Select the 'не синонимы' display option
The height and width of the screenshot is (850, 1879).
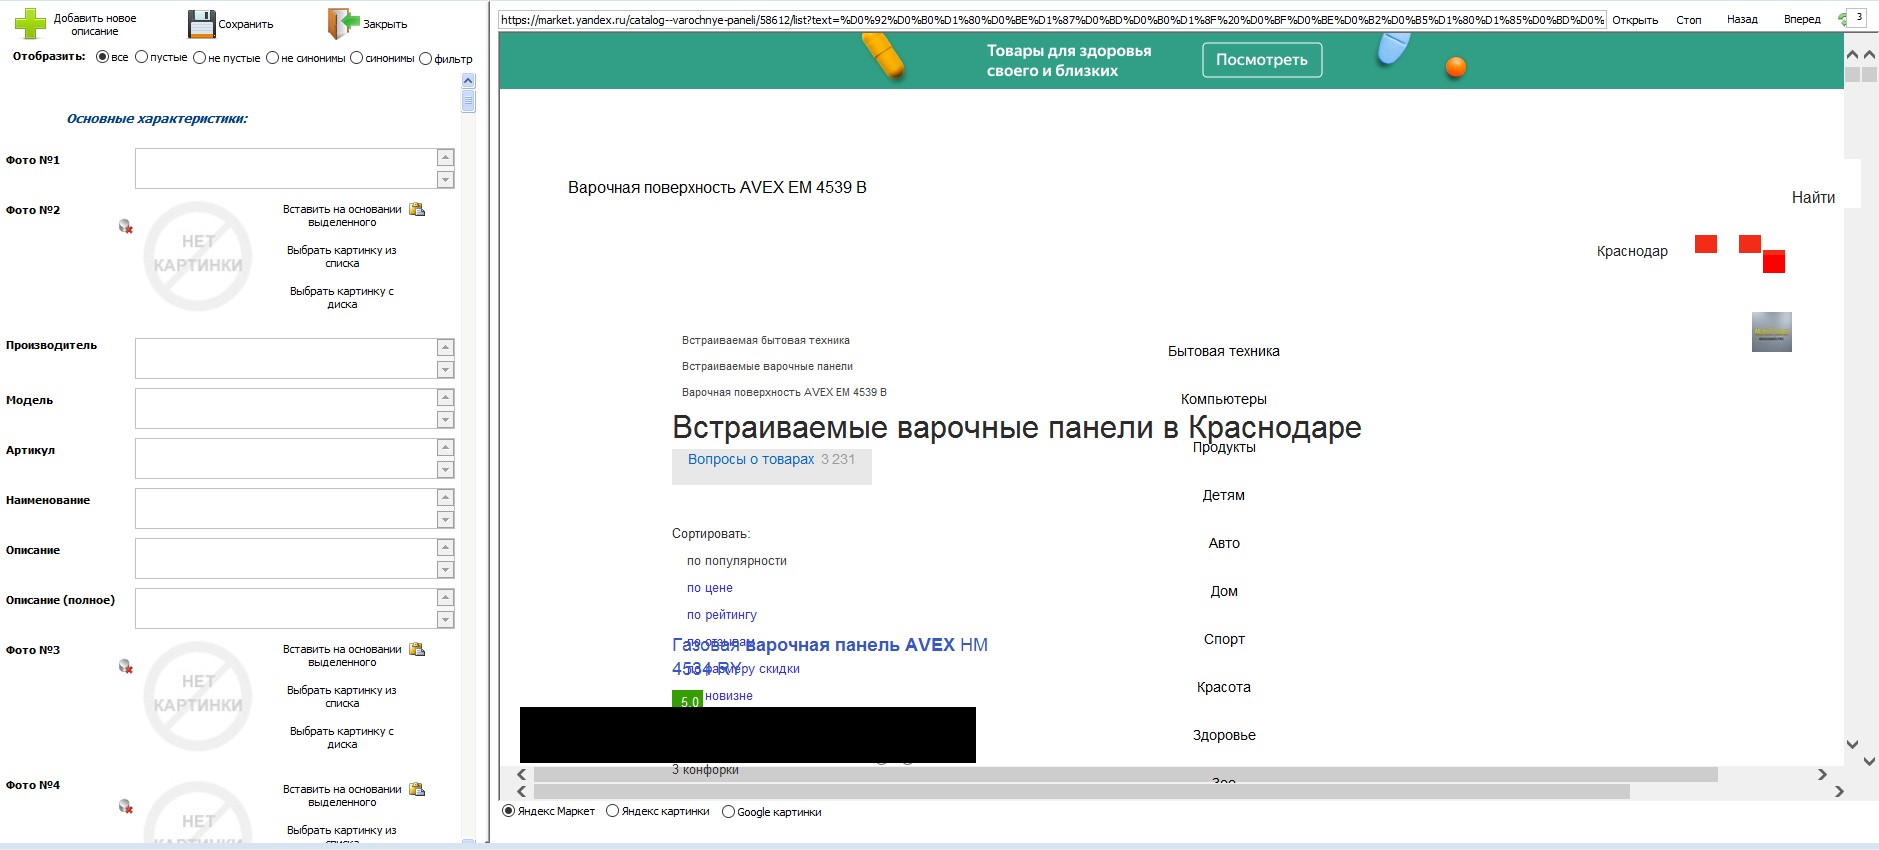point(272,58)
